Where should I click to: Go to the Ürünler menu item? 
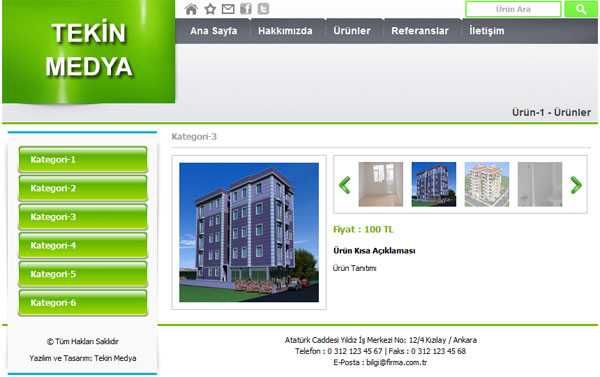click(352, 31)
